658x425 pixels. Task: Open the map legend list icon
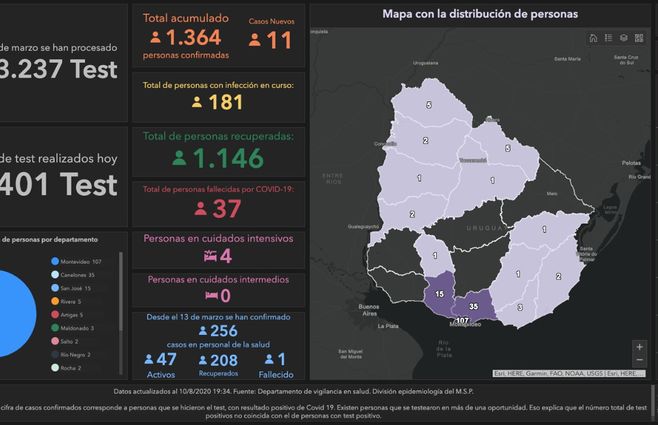coord(608,38)
